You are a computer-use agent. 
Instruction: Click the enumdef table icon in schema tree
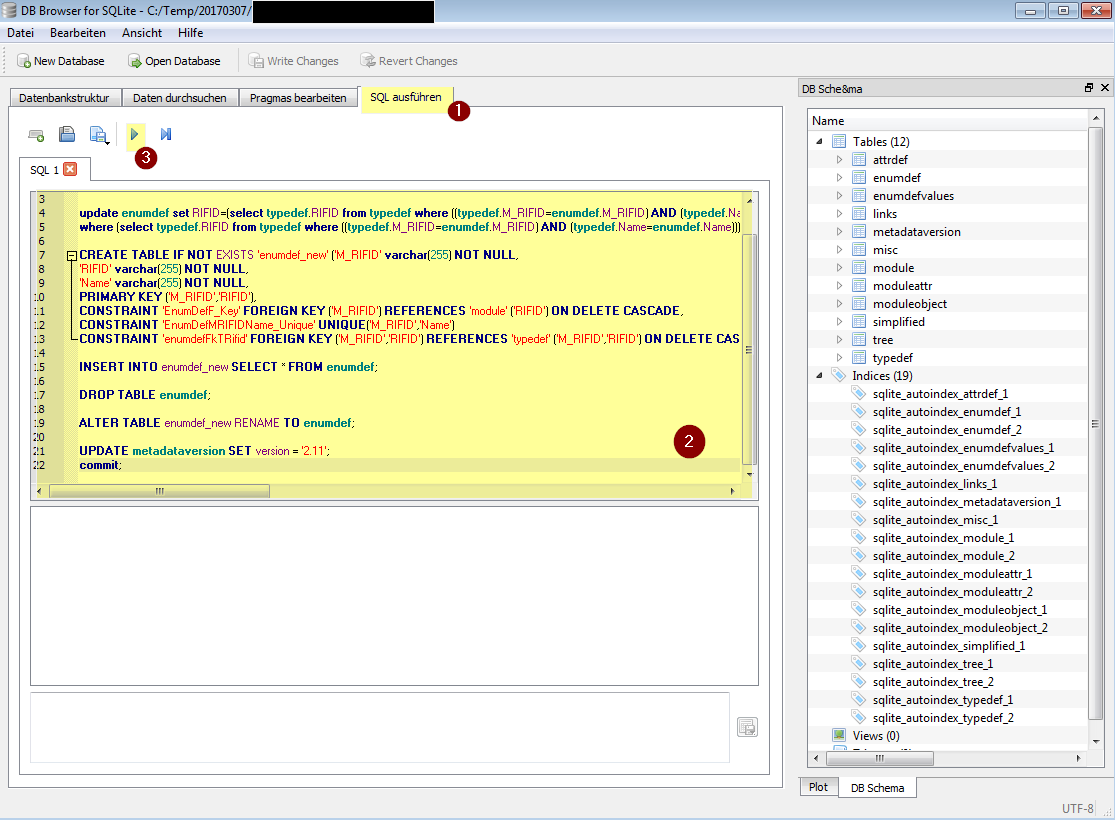point(859,178)
